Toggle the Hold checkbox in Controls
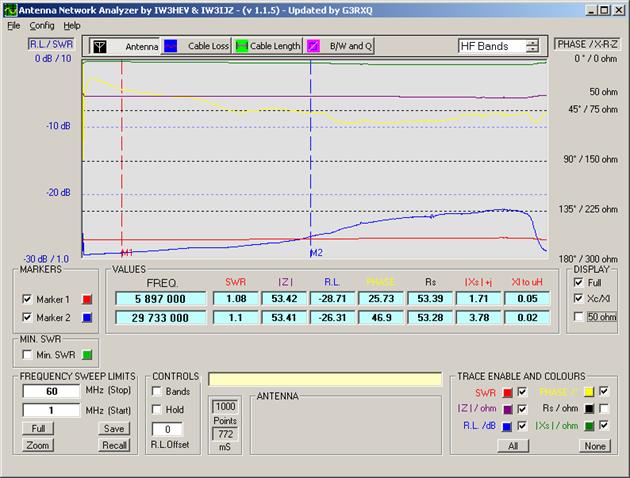630x478 pixels. 158,410
